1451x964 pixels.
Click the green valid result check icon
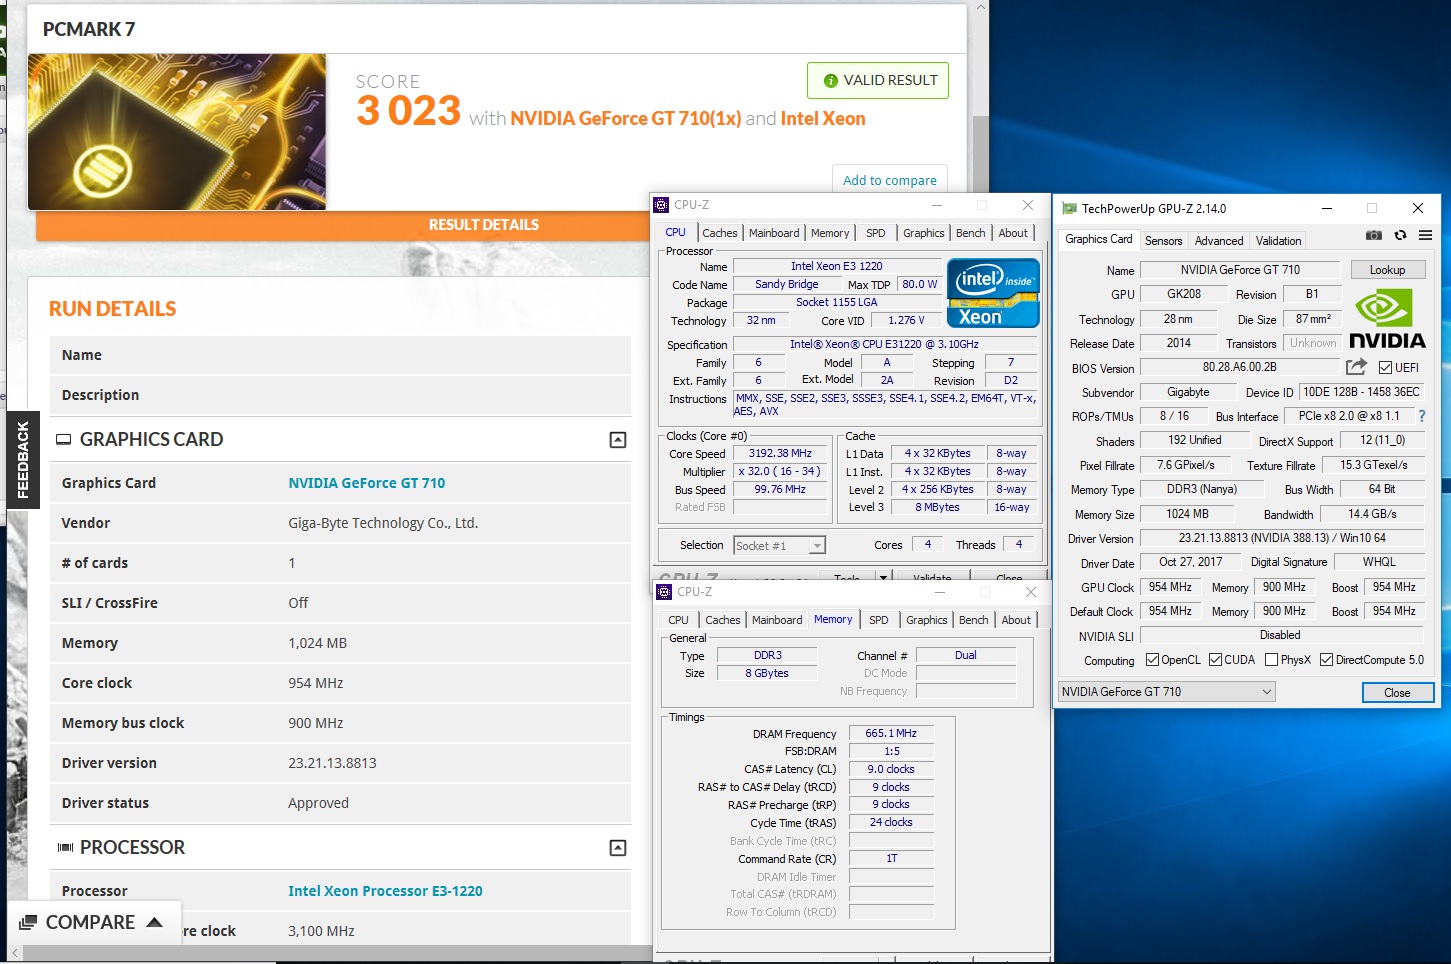click(x=830, y=81)
